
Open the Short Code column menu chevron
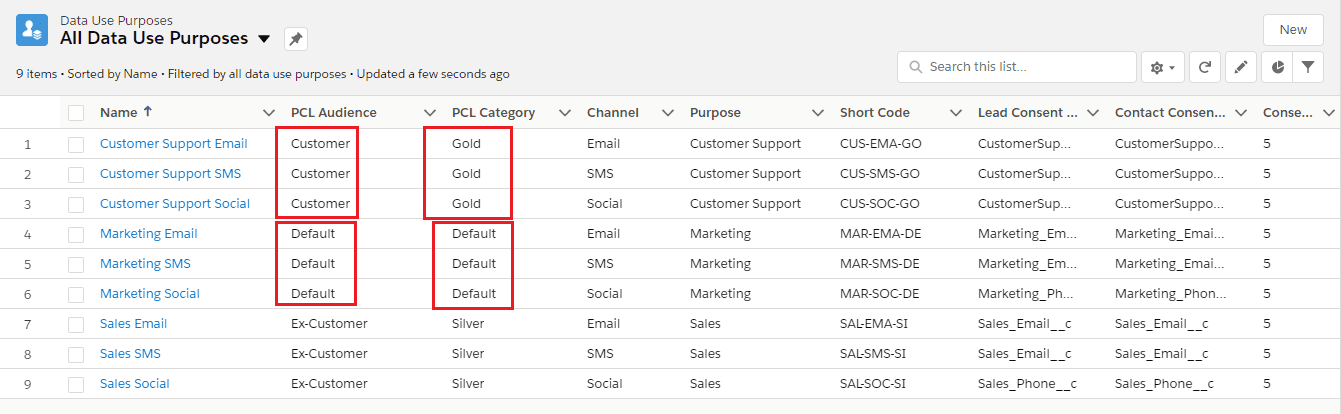coord(956,113)
